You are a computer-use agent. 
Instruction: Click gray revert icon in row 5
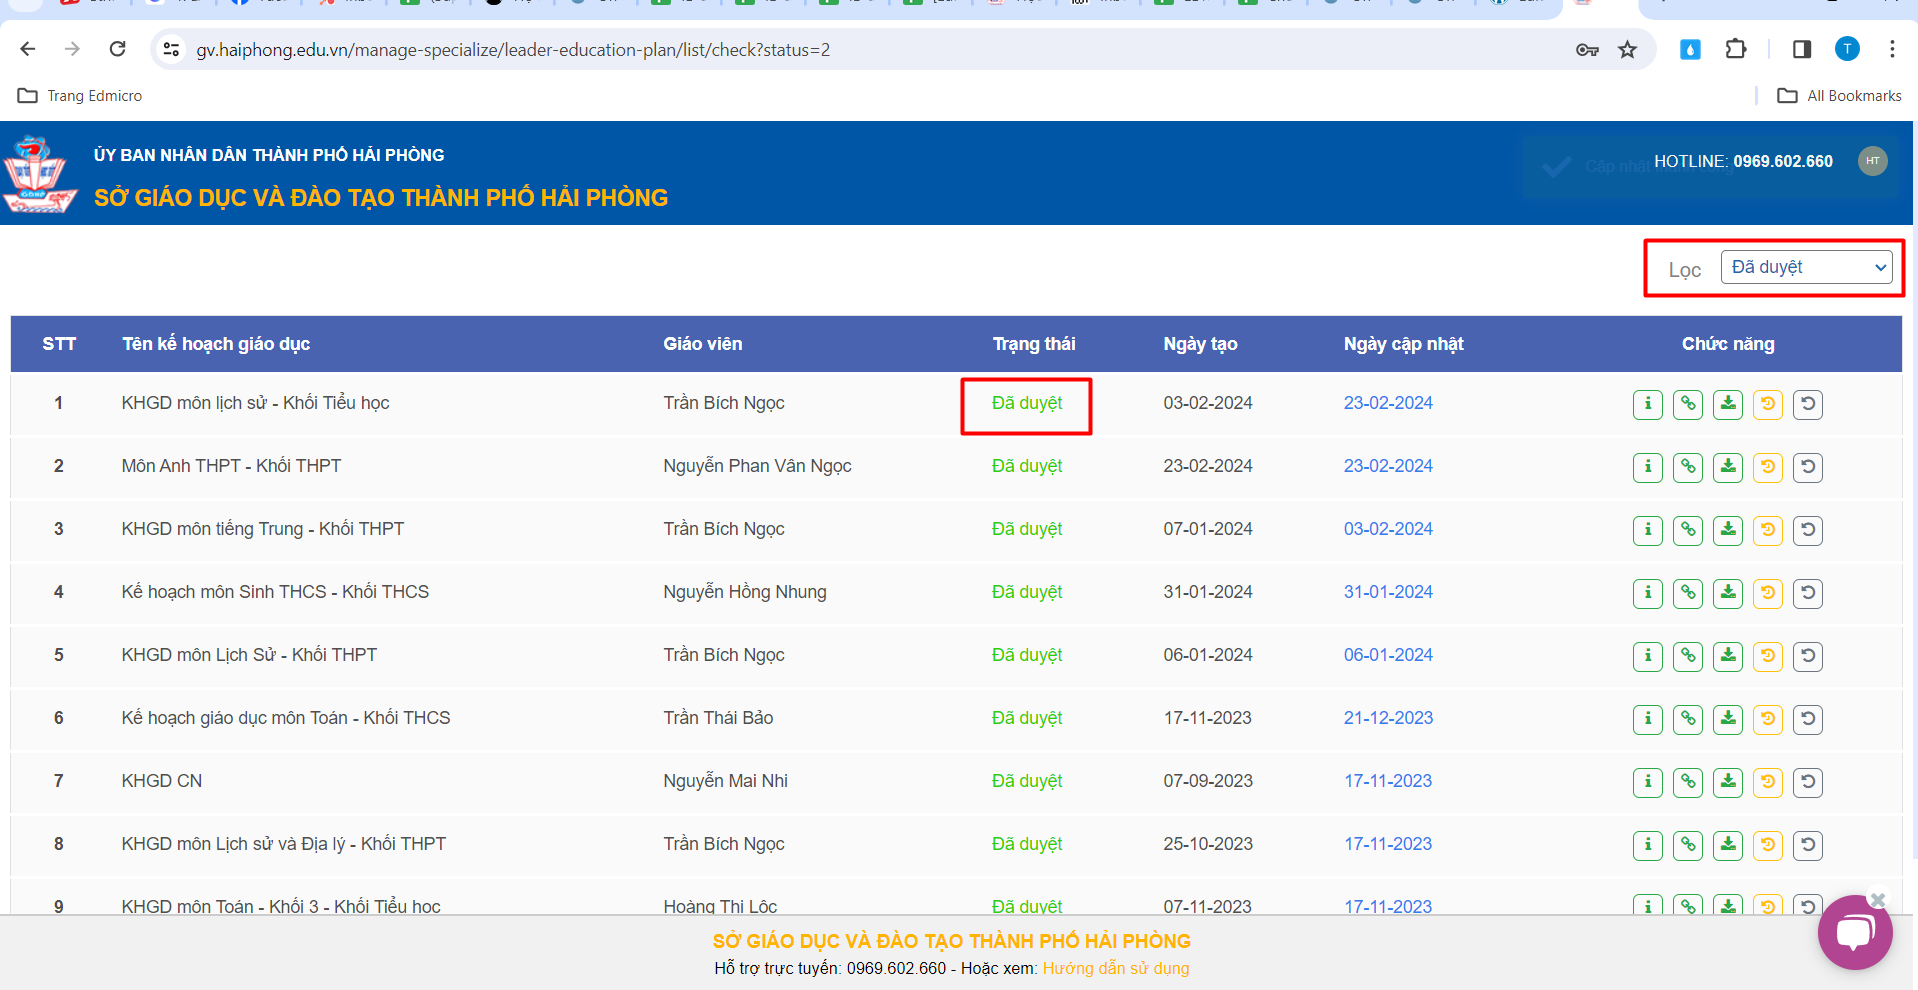(1807, 656)
